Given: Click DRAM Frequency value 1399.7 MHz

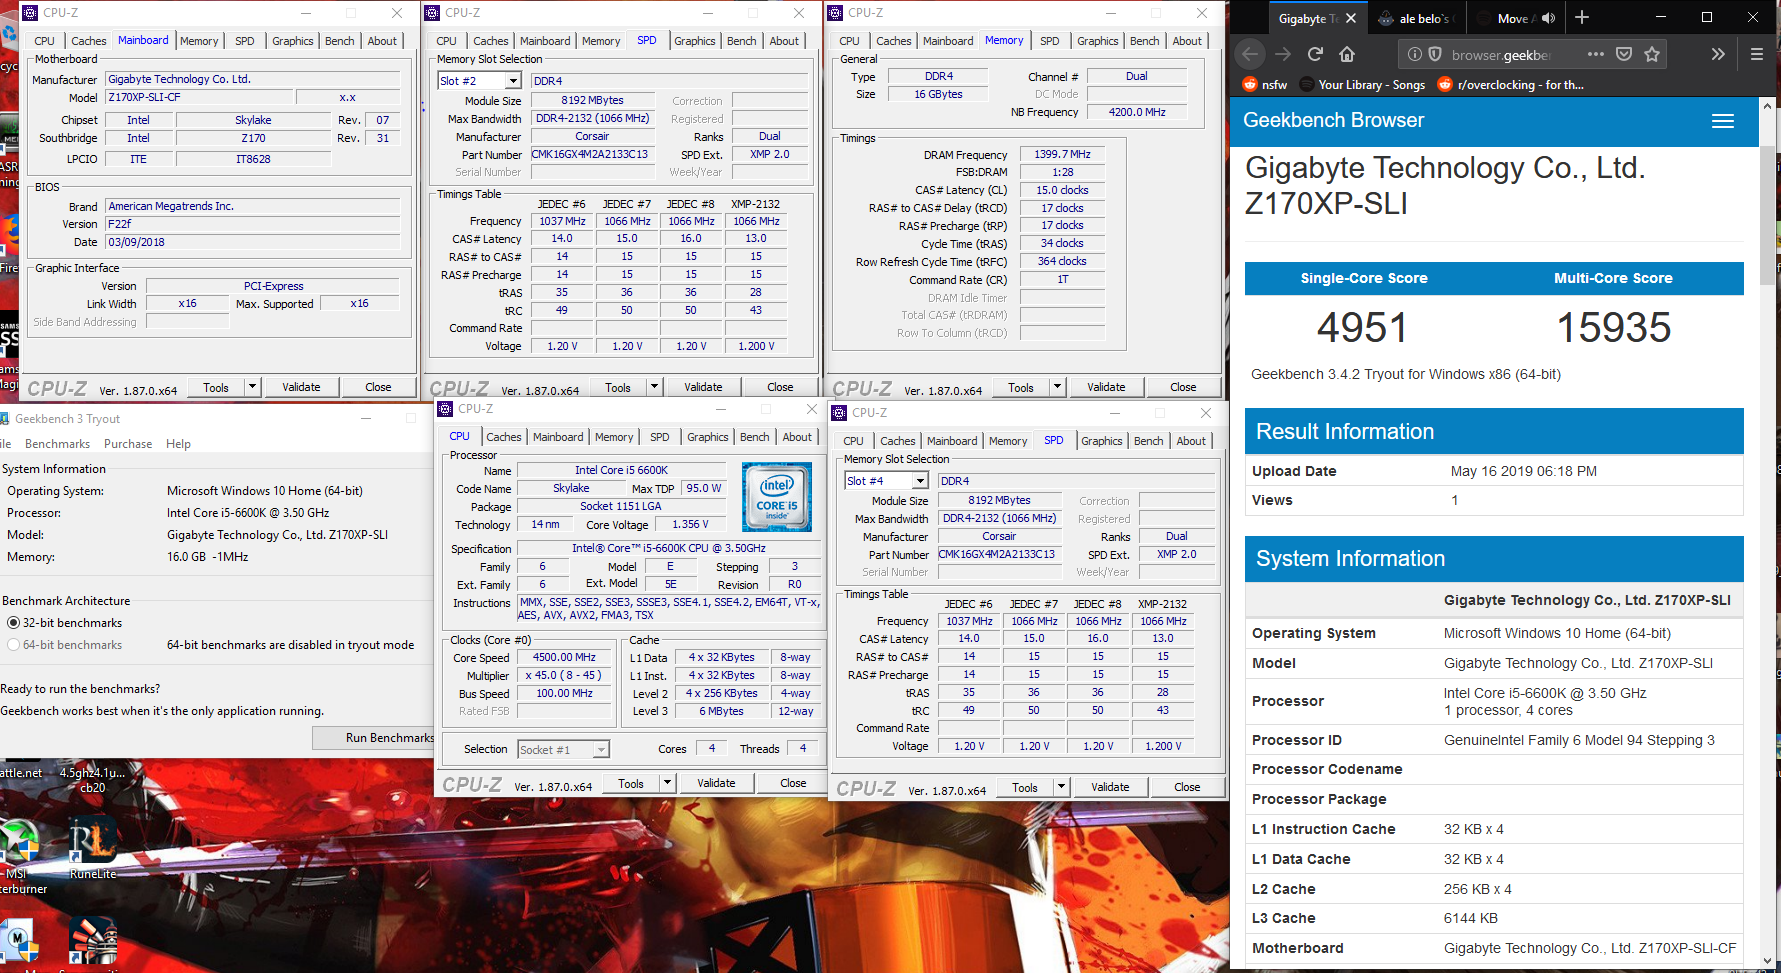Looking at the screenshot, I should pyautogui.click(x=1062, y=154).
